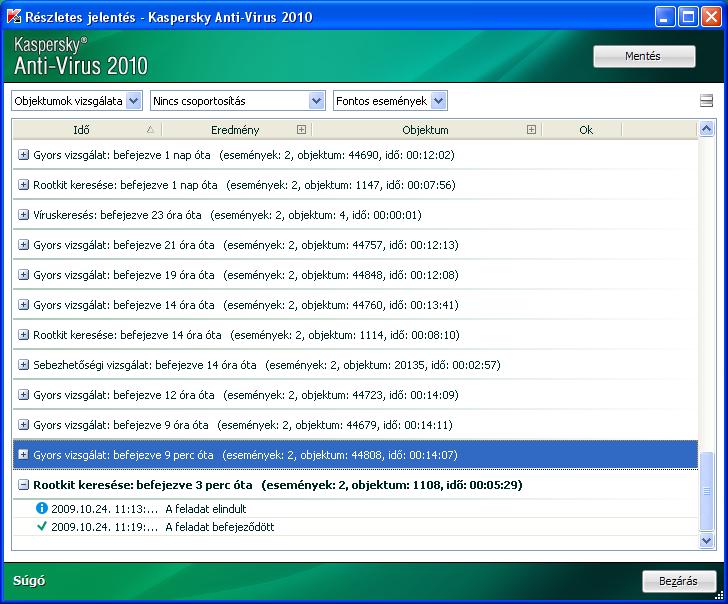728x604 pixels.
Task: Click scrollbar down arrow
Action: 706,540
